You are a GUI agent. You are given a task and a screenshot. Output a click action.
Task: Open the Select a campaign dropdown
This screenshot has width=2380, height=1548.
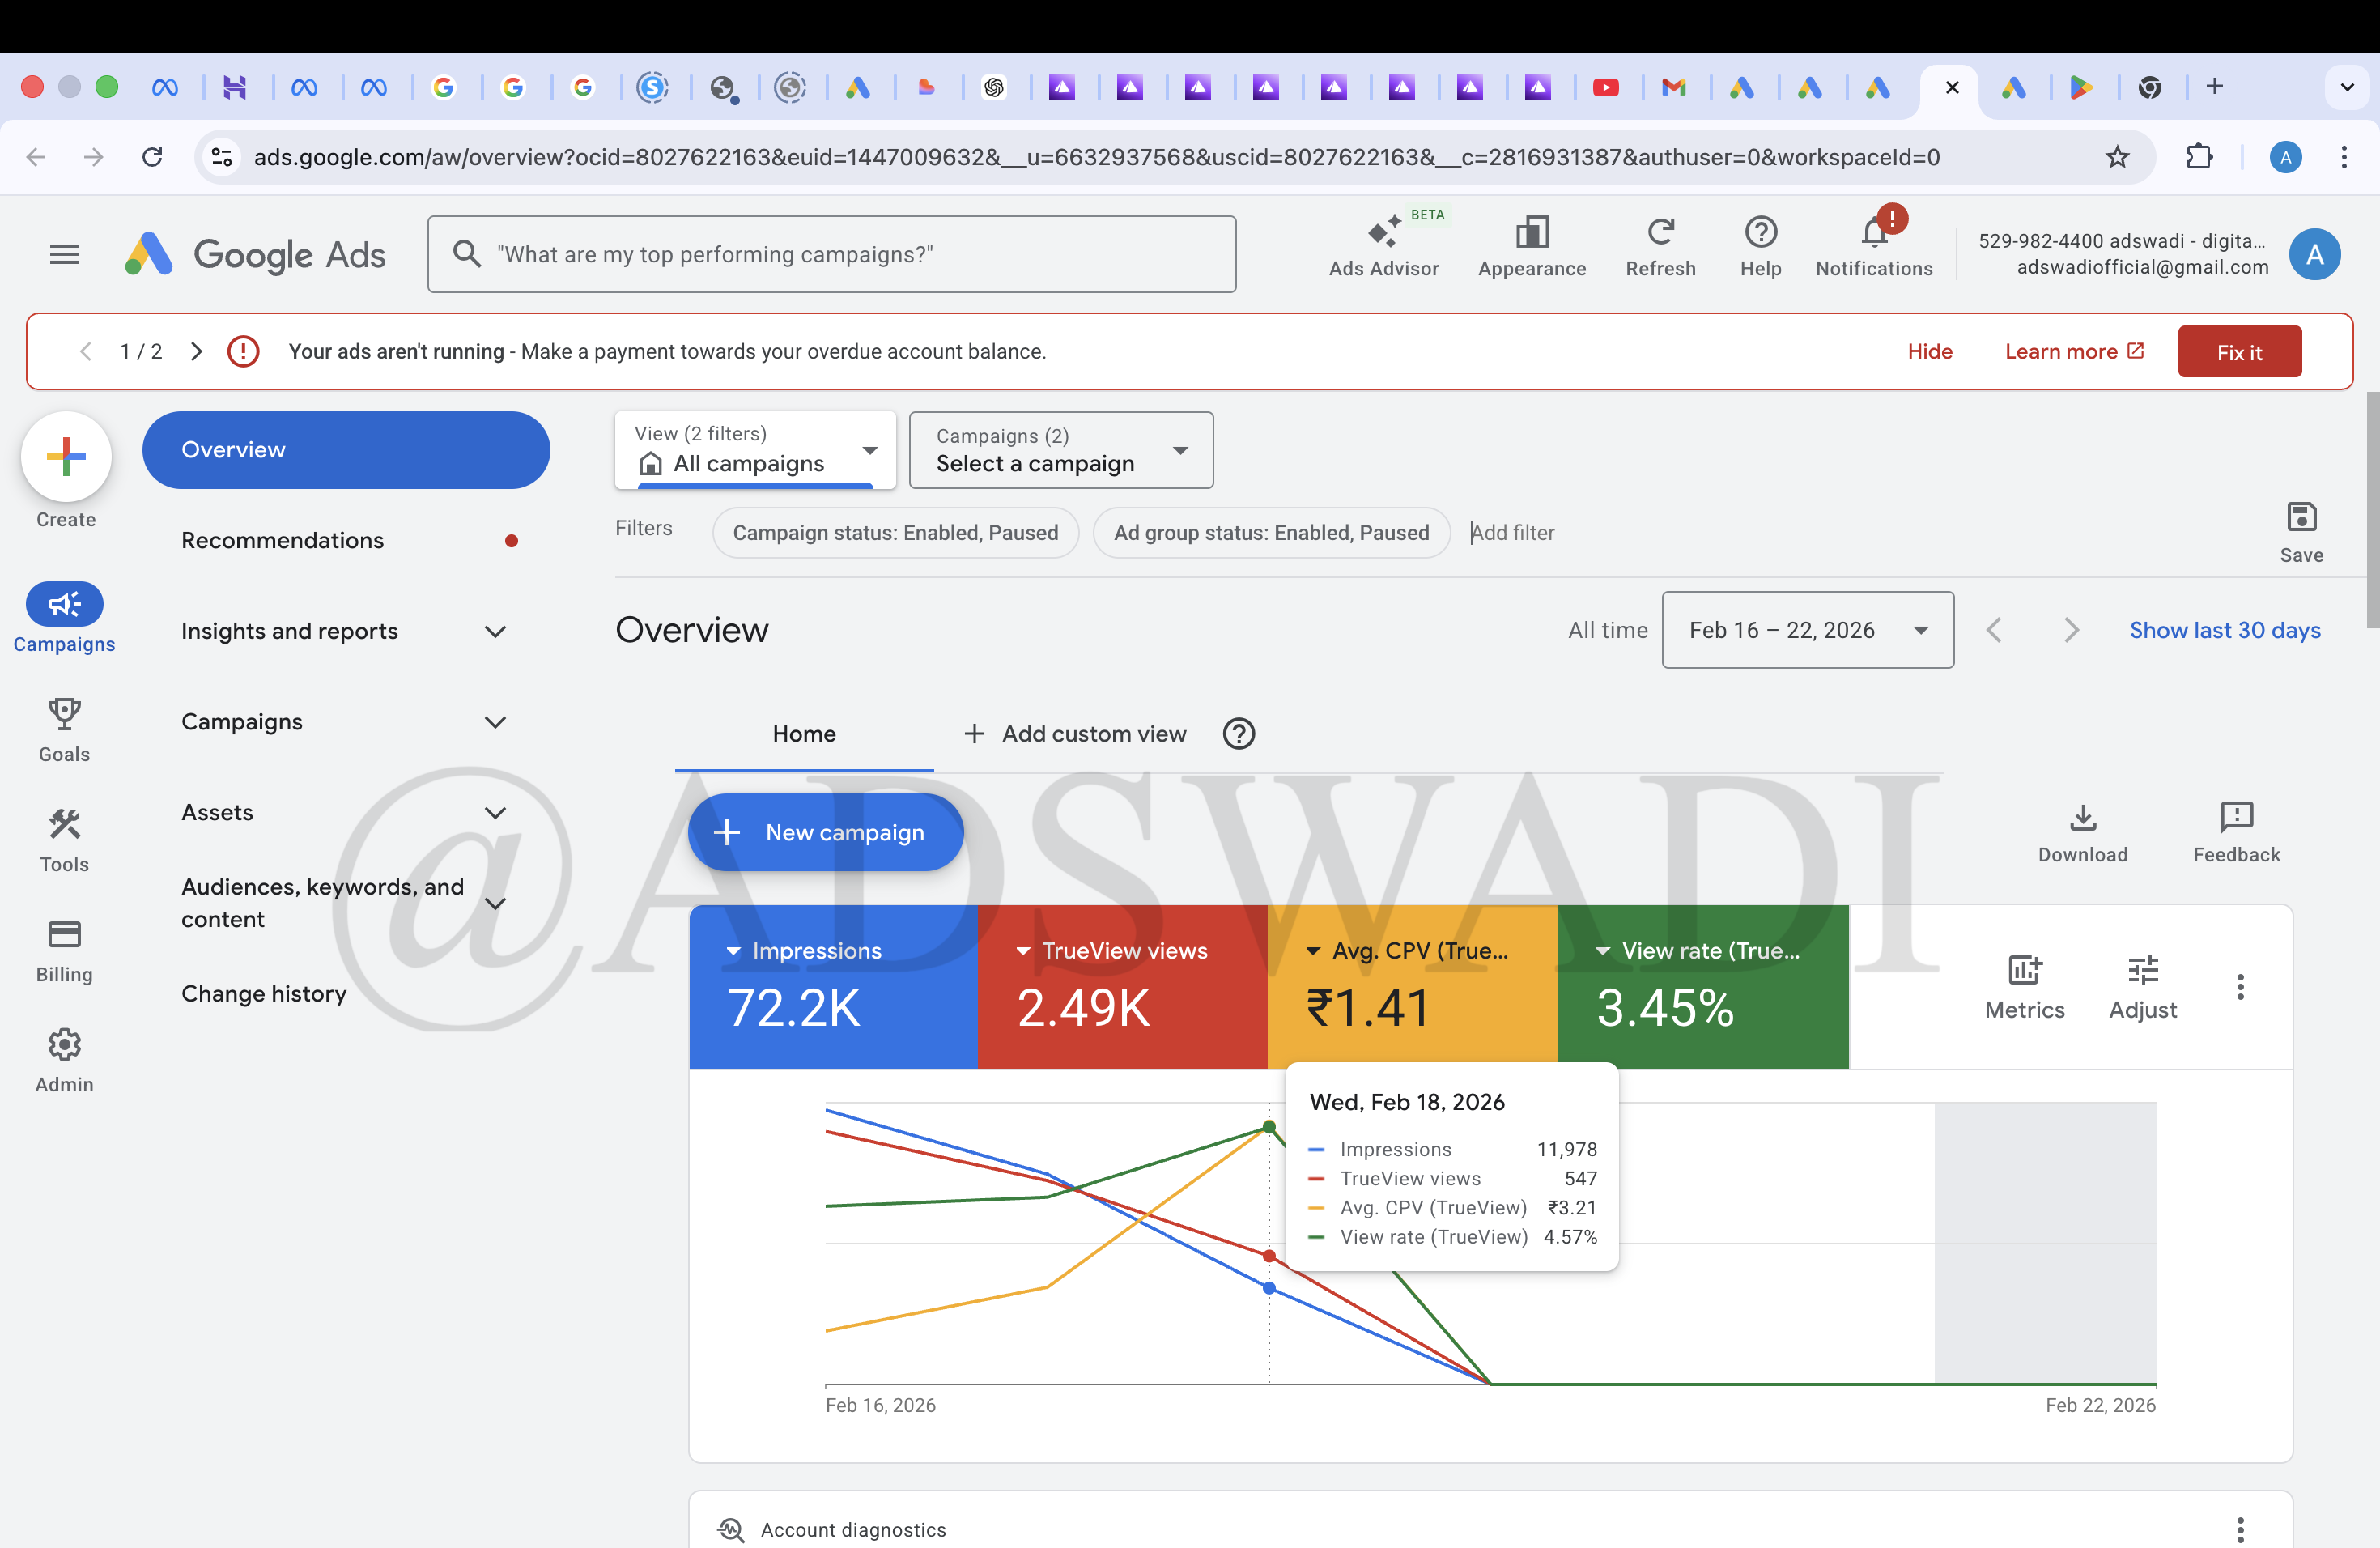coord(1060,450)
